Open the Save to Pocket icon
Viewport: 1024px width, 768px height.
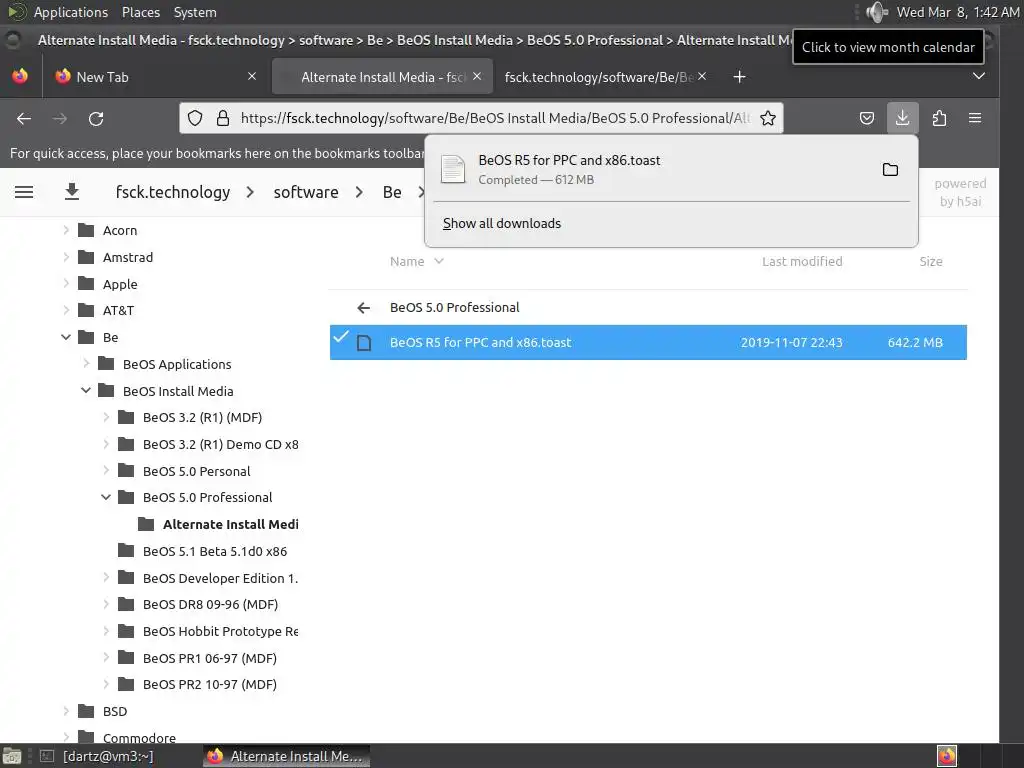pos(867,118)
